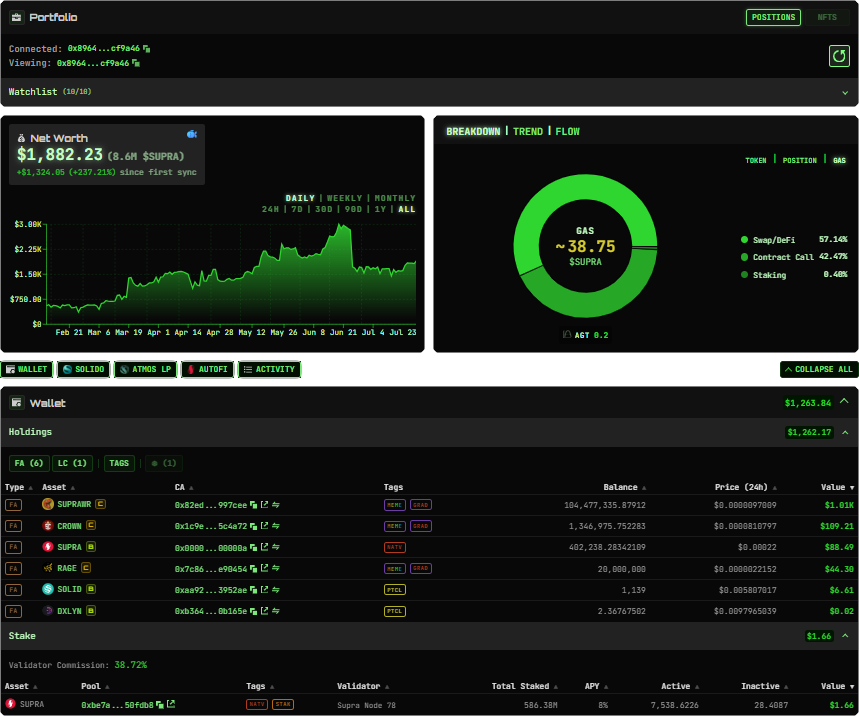Click the refresh portfolio icon

(839, 56)
